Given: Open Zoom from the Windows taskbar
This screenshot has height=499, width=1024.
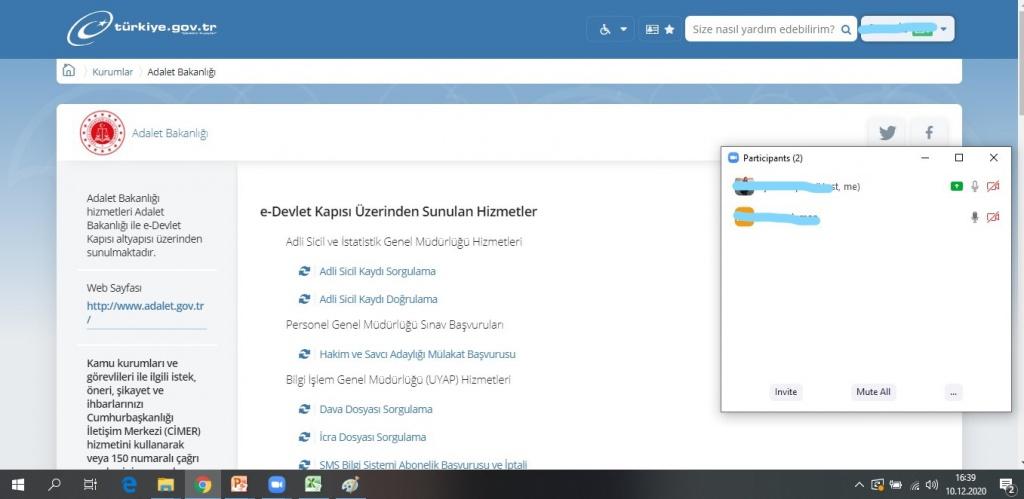Looking at the screenshot, I should [276, 484].
